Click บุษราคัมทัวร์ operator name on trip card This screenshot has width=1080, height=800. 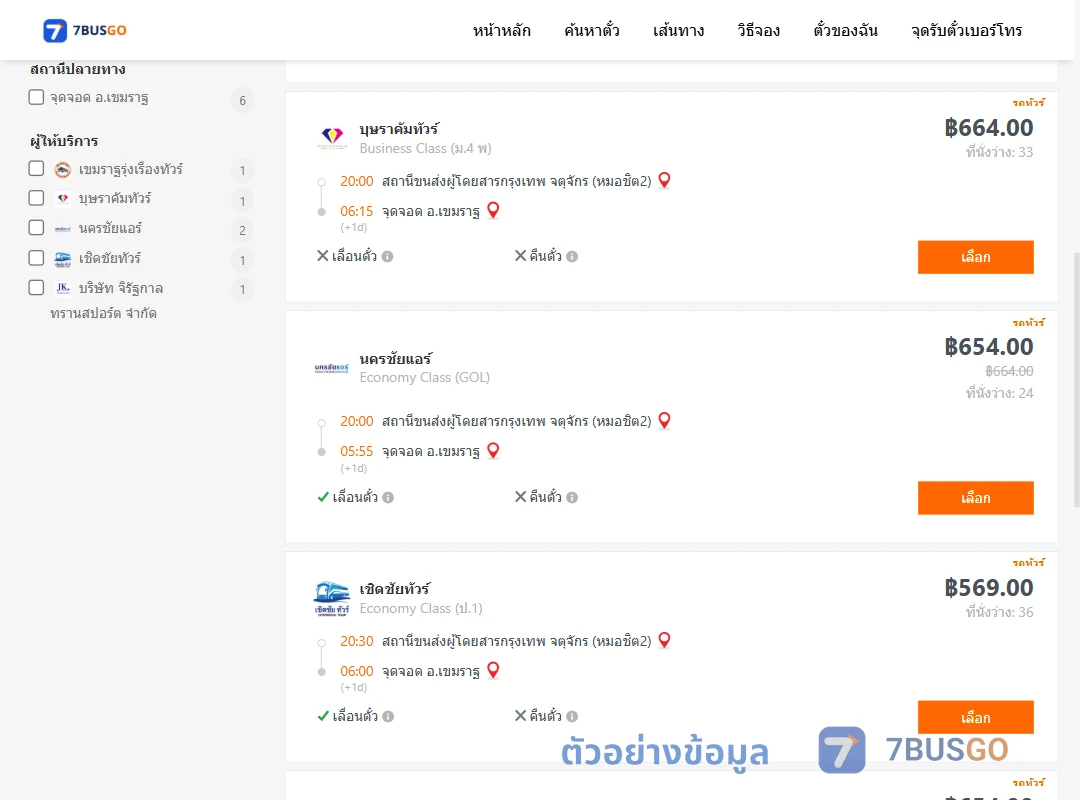coord(399,129)
